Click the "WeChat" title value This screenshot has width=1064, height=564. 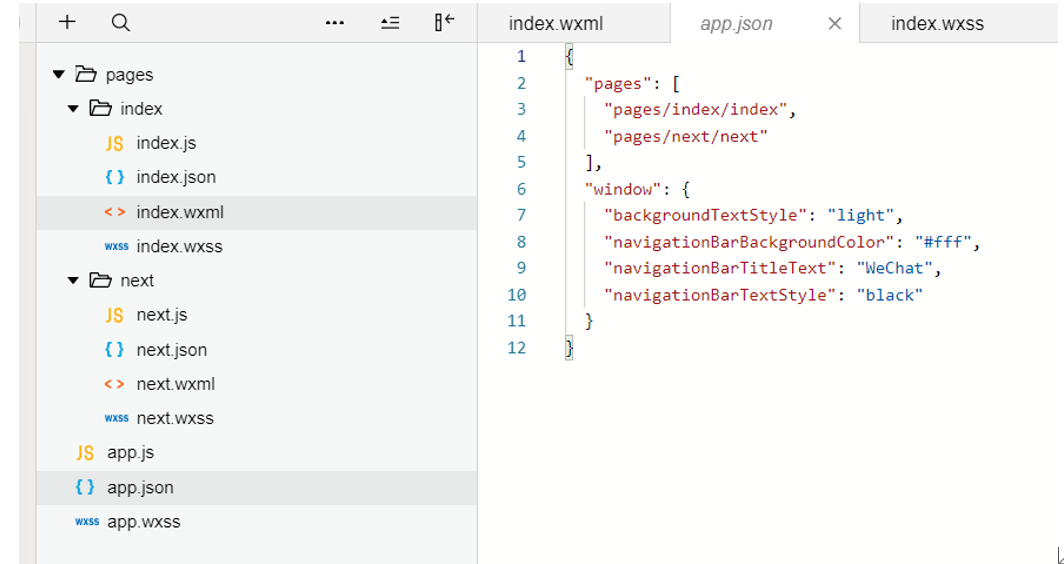click(895, 269)
